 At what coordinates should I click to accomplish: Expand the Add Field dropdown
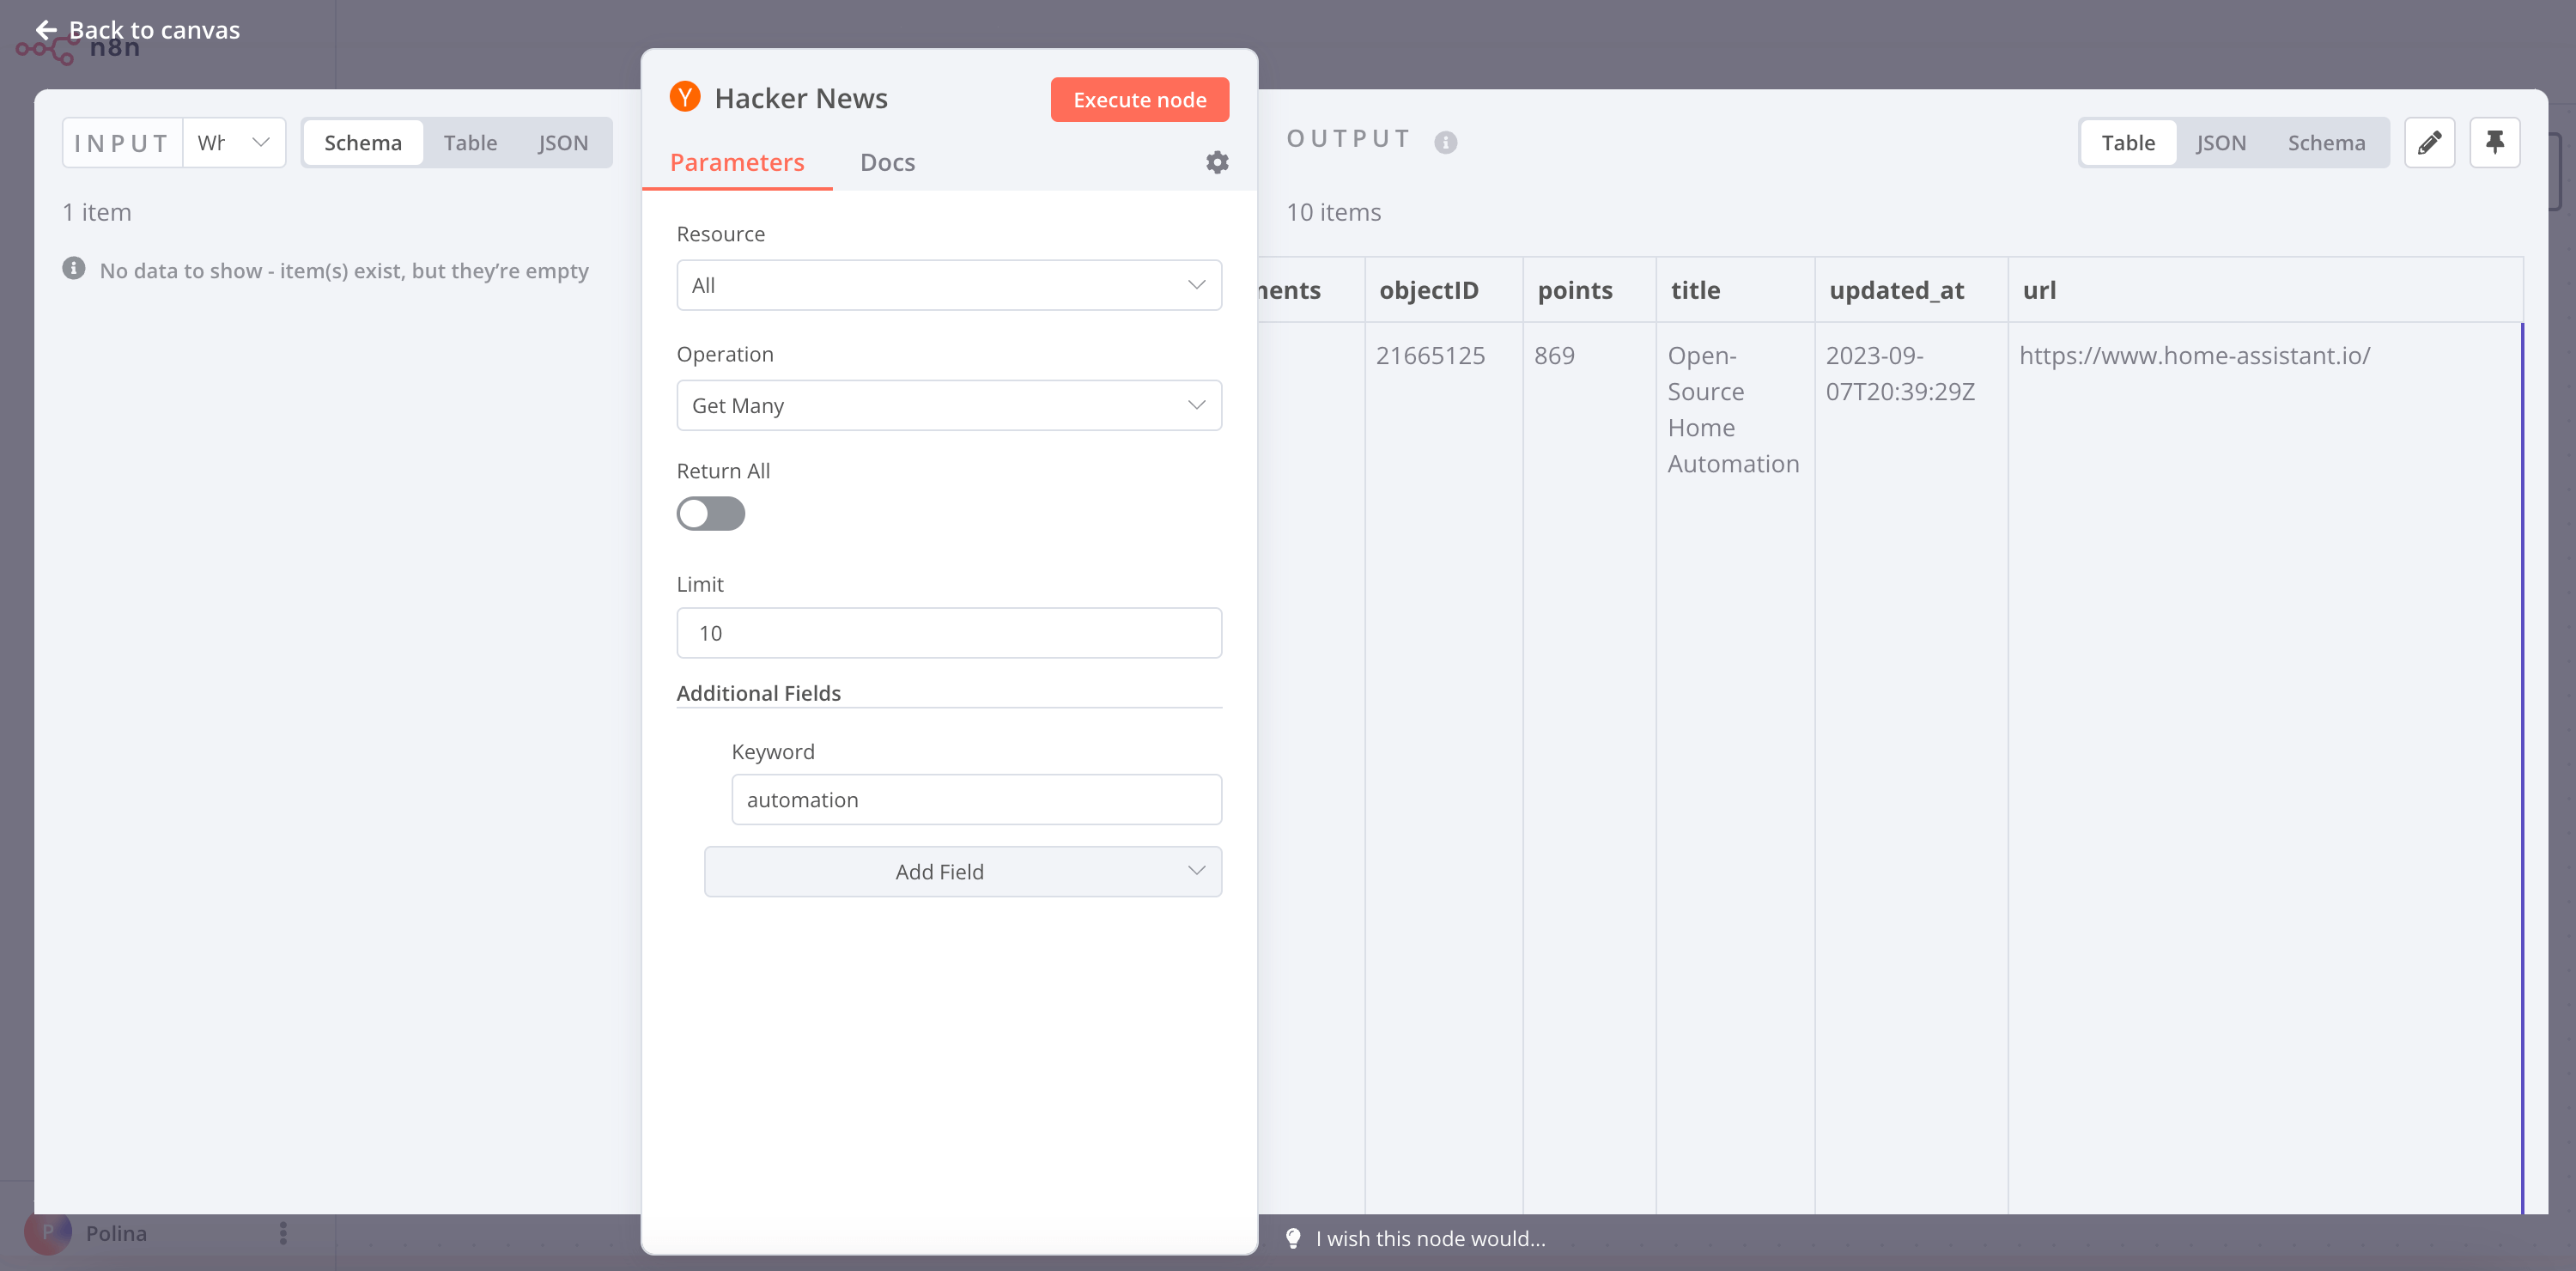pos(962,871)
